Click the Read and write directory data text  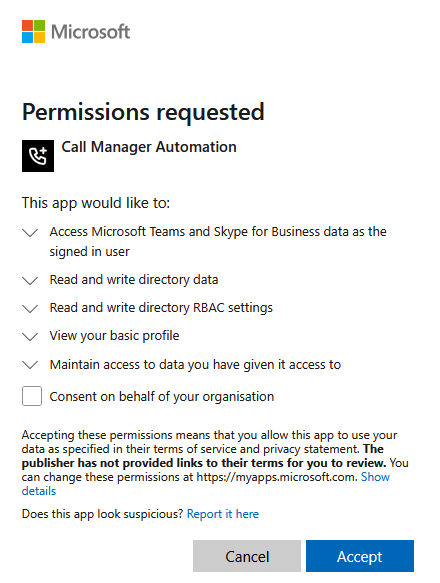tap(134, 280)
